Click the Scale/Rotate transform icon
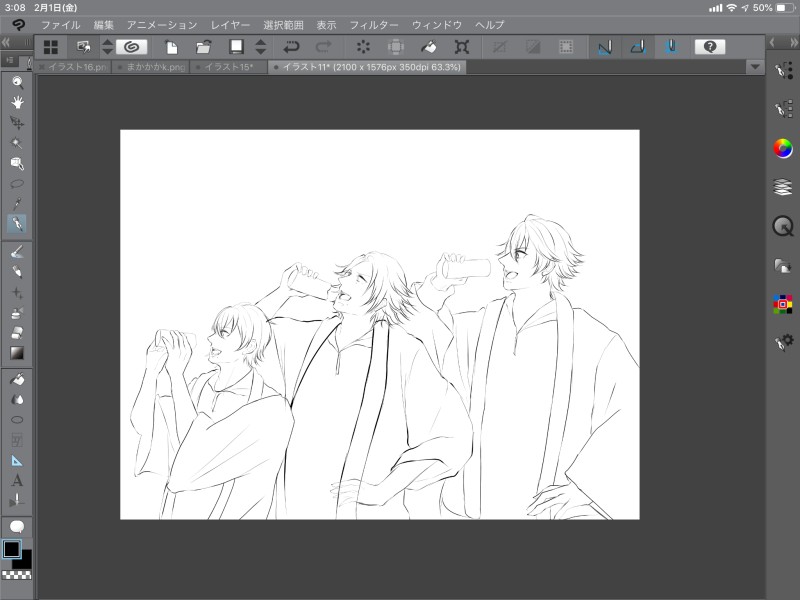 pos(462,47)
